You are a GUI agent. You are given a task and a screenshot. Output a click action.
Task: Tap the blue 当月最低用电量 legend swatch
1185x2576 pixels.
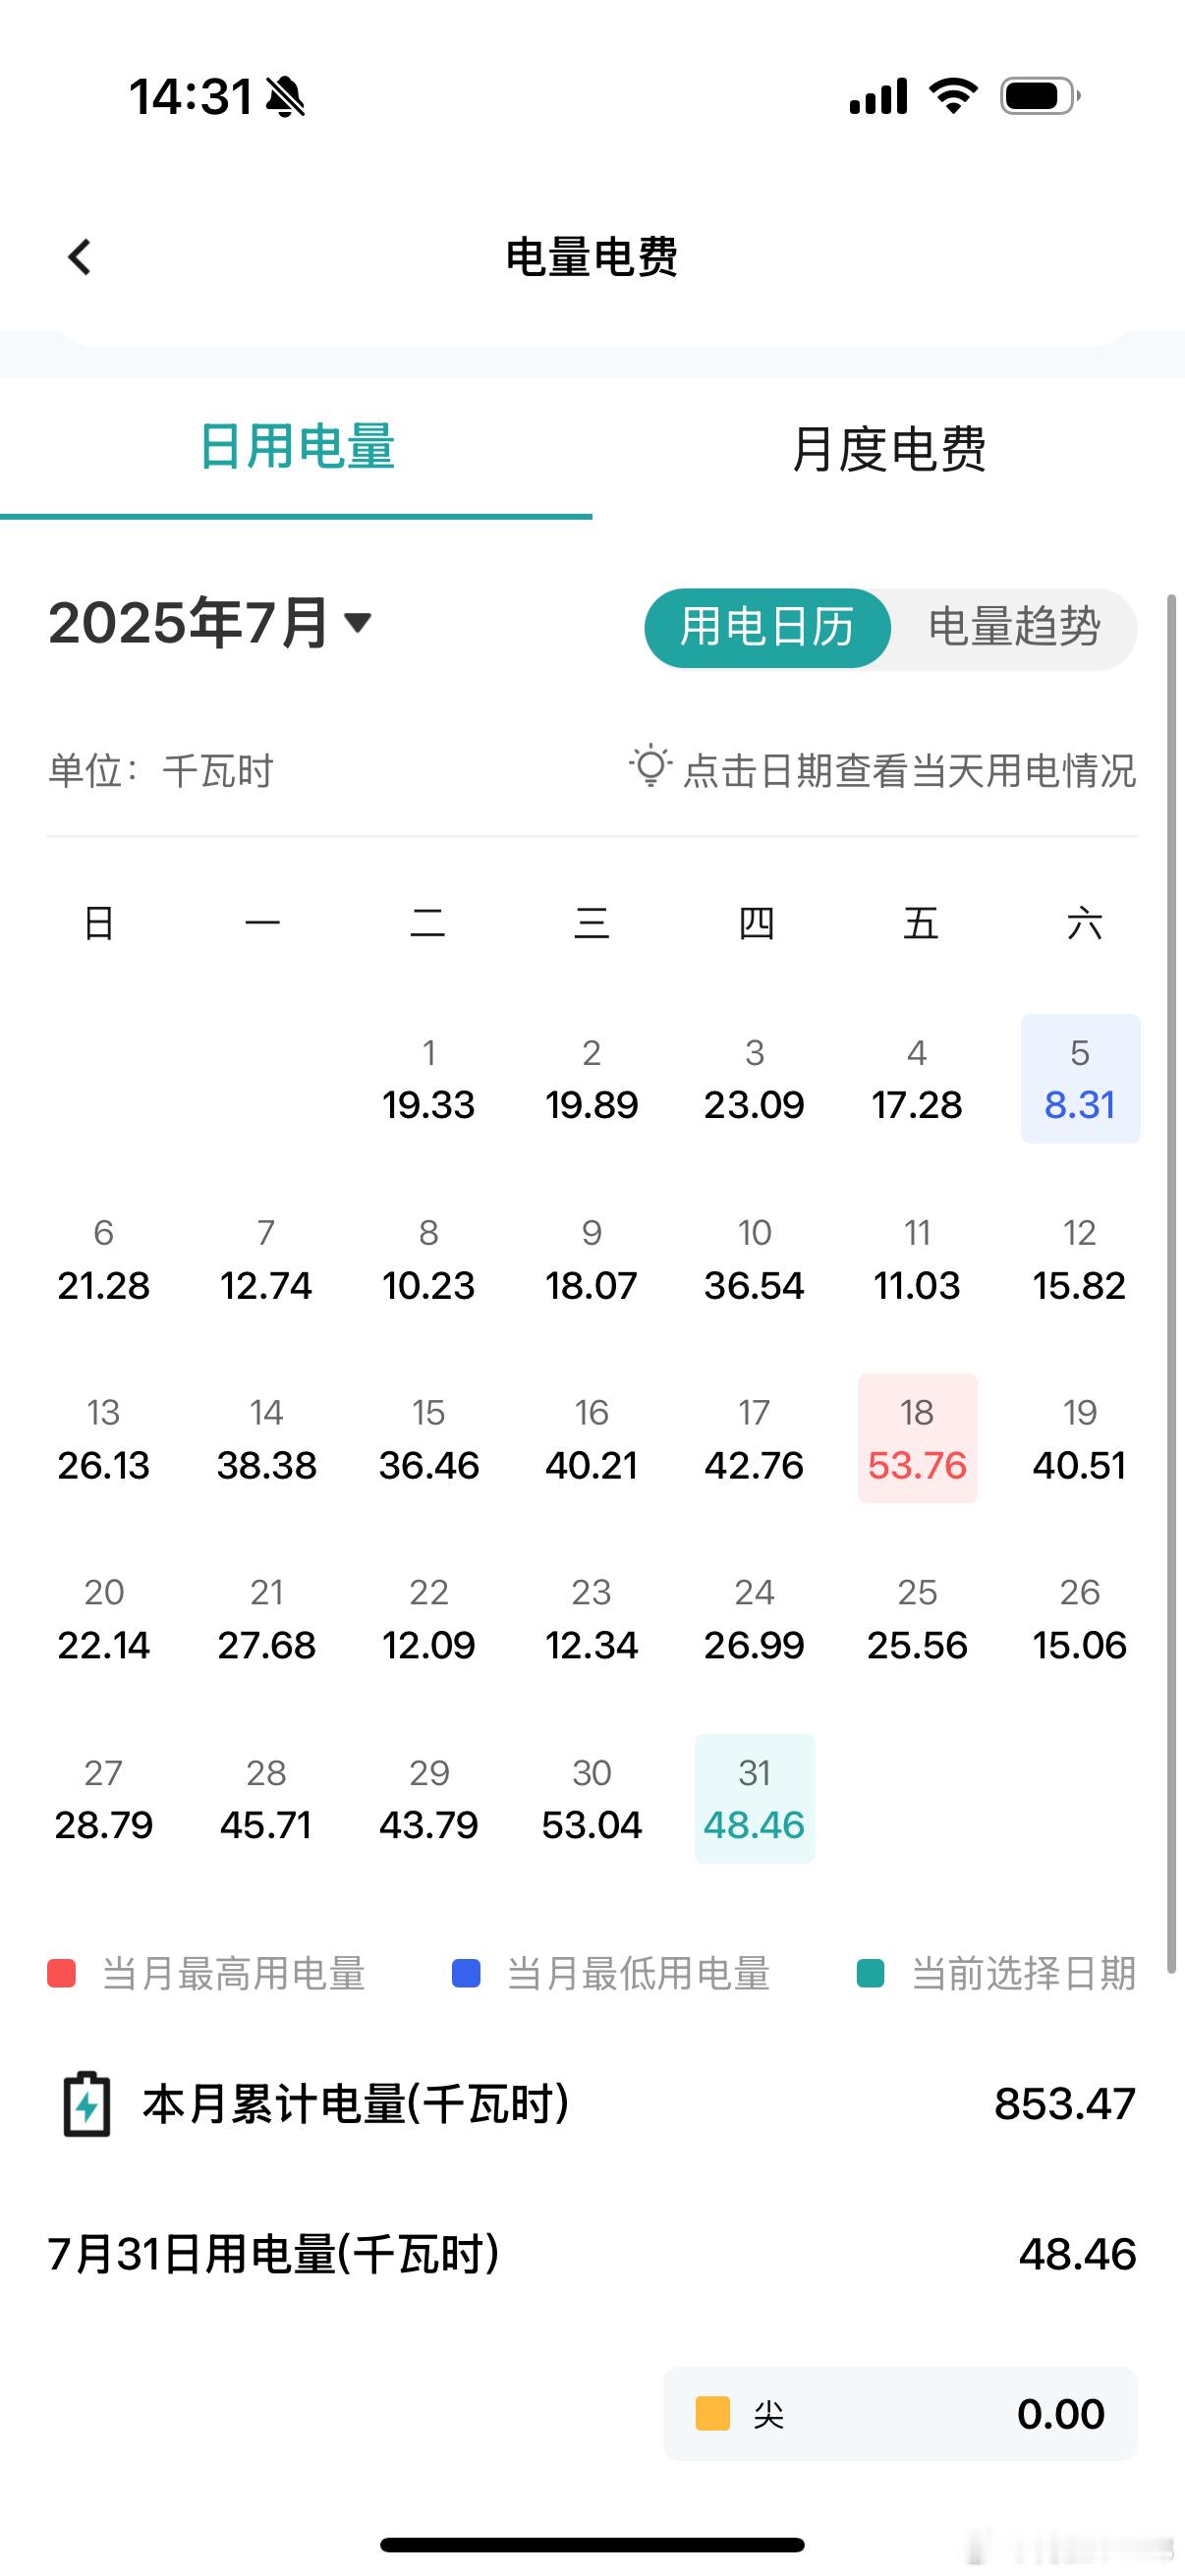click(466, 1974)
